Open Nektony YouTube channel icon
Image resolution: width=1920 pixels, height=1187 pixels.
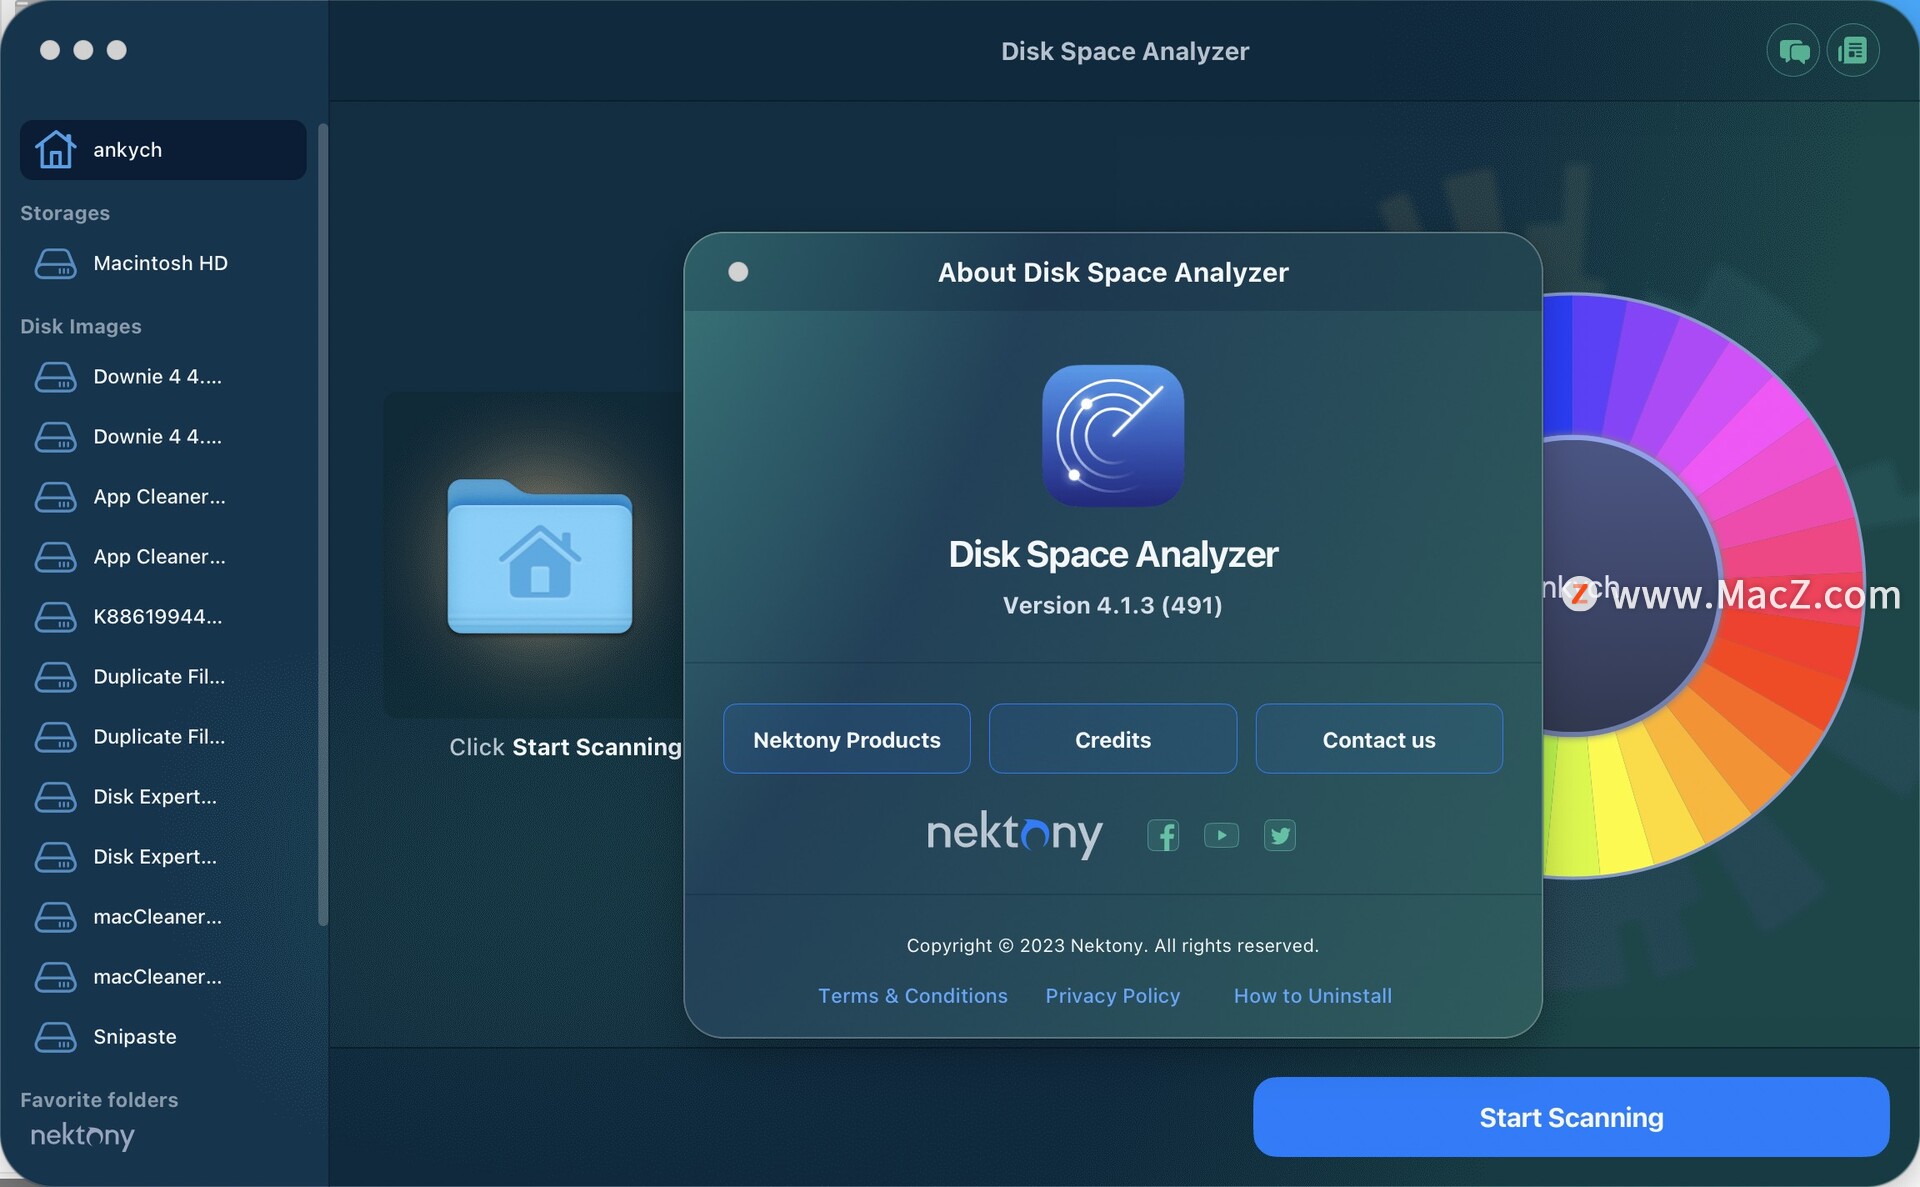(x=1221, y=835)
